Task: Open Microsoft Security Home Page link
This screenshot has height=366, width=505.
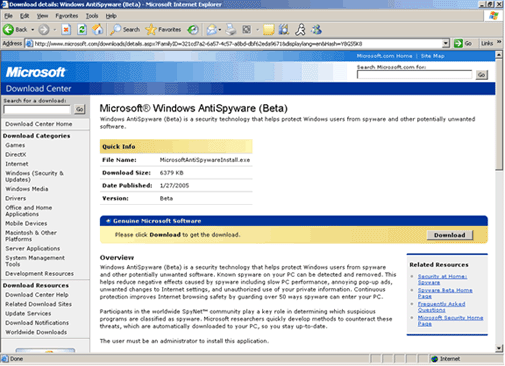Action: pyautogui.click(x=450, y=321)
